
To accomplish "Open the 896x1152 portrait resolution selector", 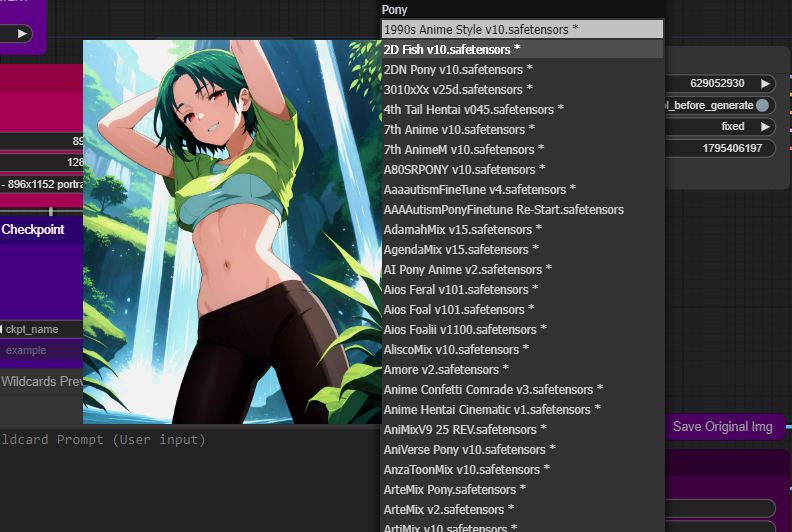I will pyautogui.click(x=41, y=184).
